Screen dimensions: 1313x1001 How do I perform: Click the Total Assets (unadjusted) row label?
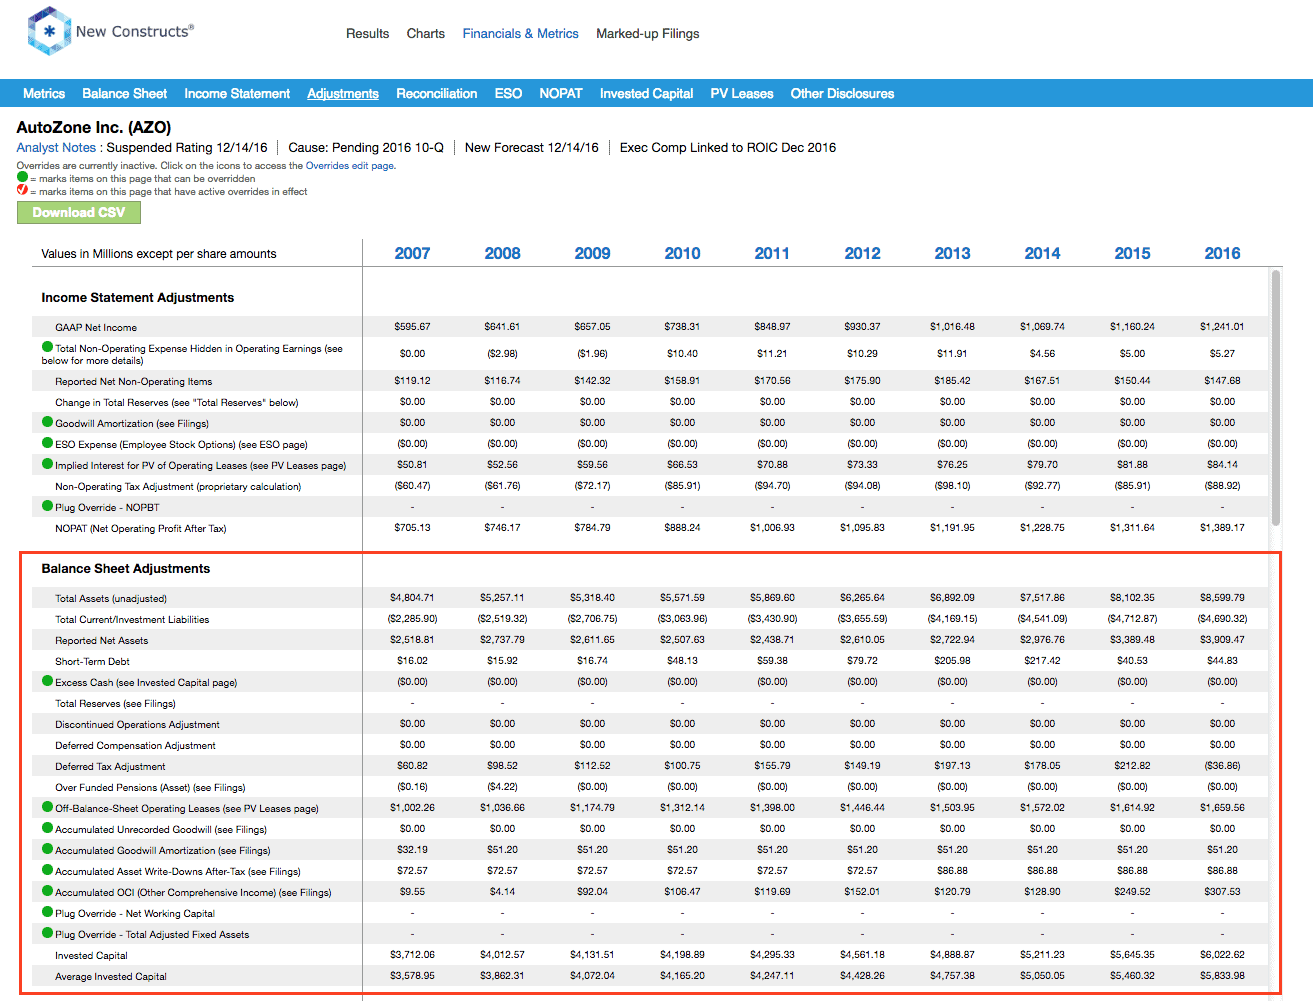click(x=111, y=598)
